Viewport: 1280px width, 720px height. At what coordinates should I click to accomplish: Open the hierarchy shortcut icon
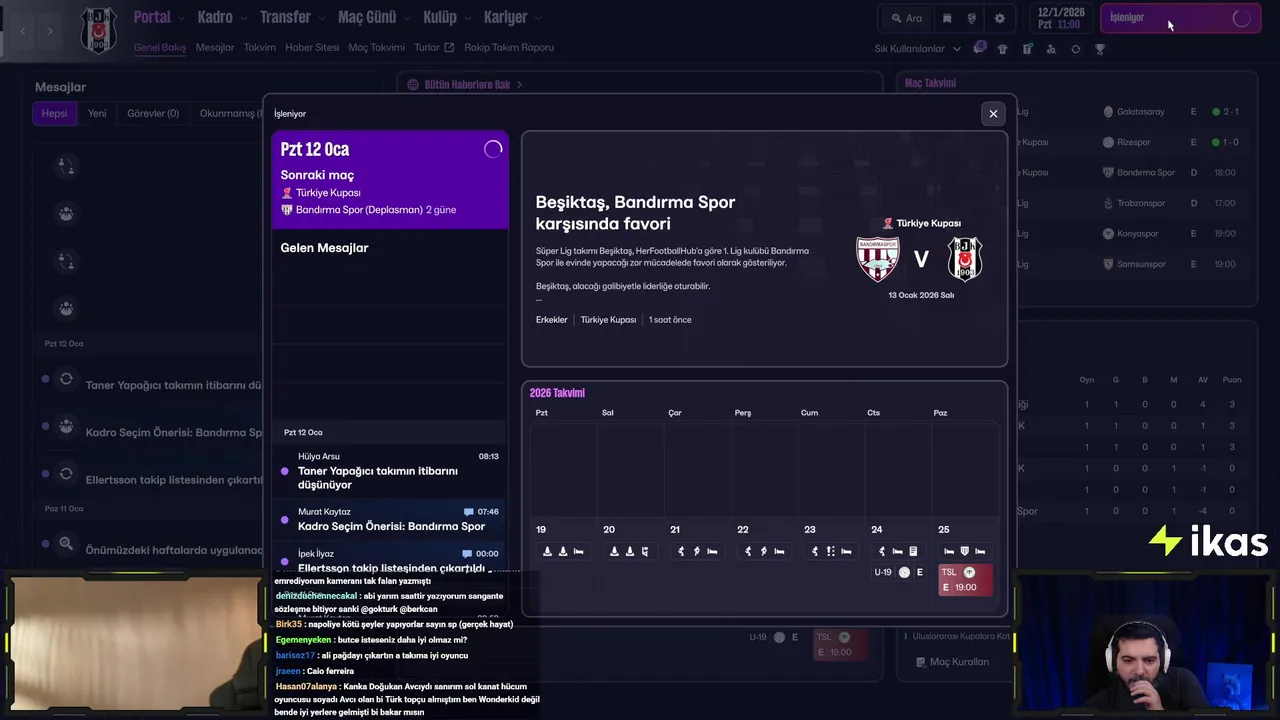pyautogui.click(x=1051, y=48)
